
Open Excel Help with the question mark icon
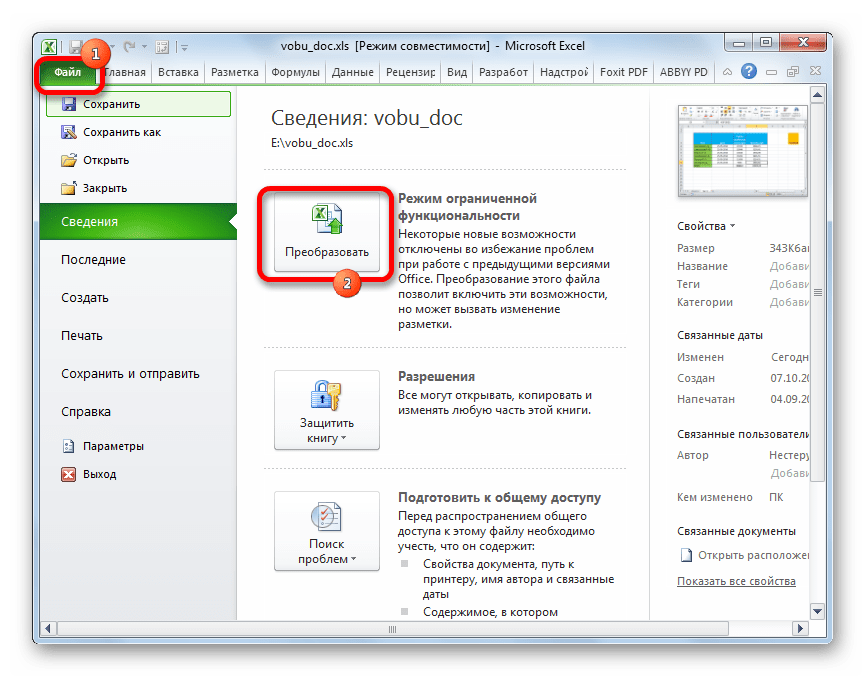[749, 71]
